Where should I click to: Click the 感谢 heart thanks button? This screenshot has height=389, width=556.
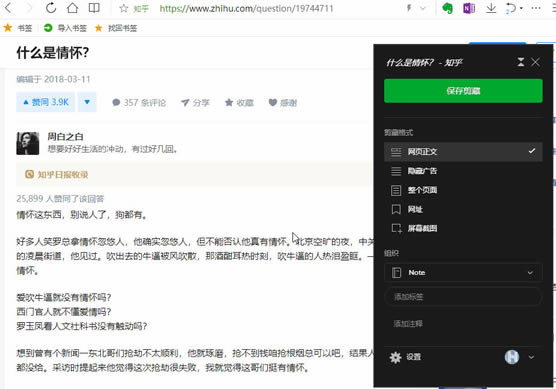click(x=283, y=103)
